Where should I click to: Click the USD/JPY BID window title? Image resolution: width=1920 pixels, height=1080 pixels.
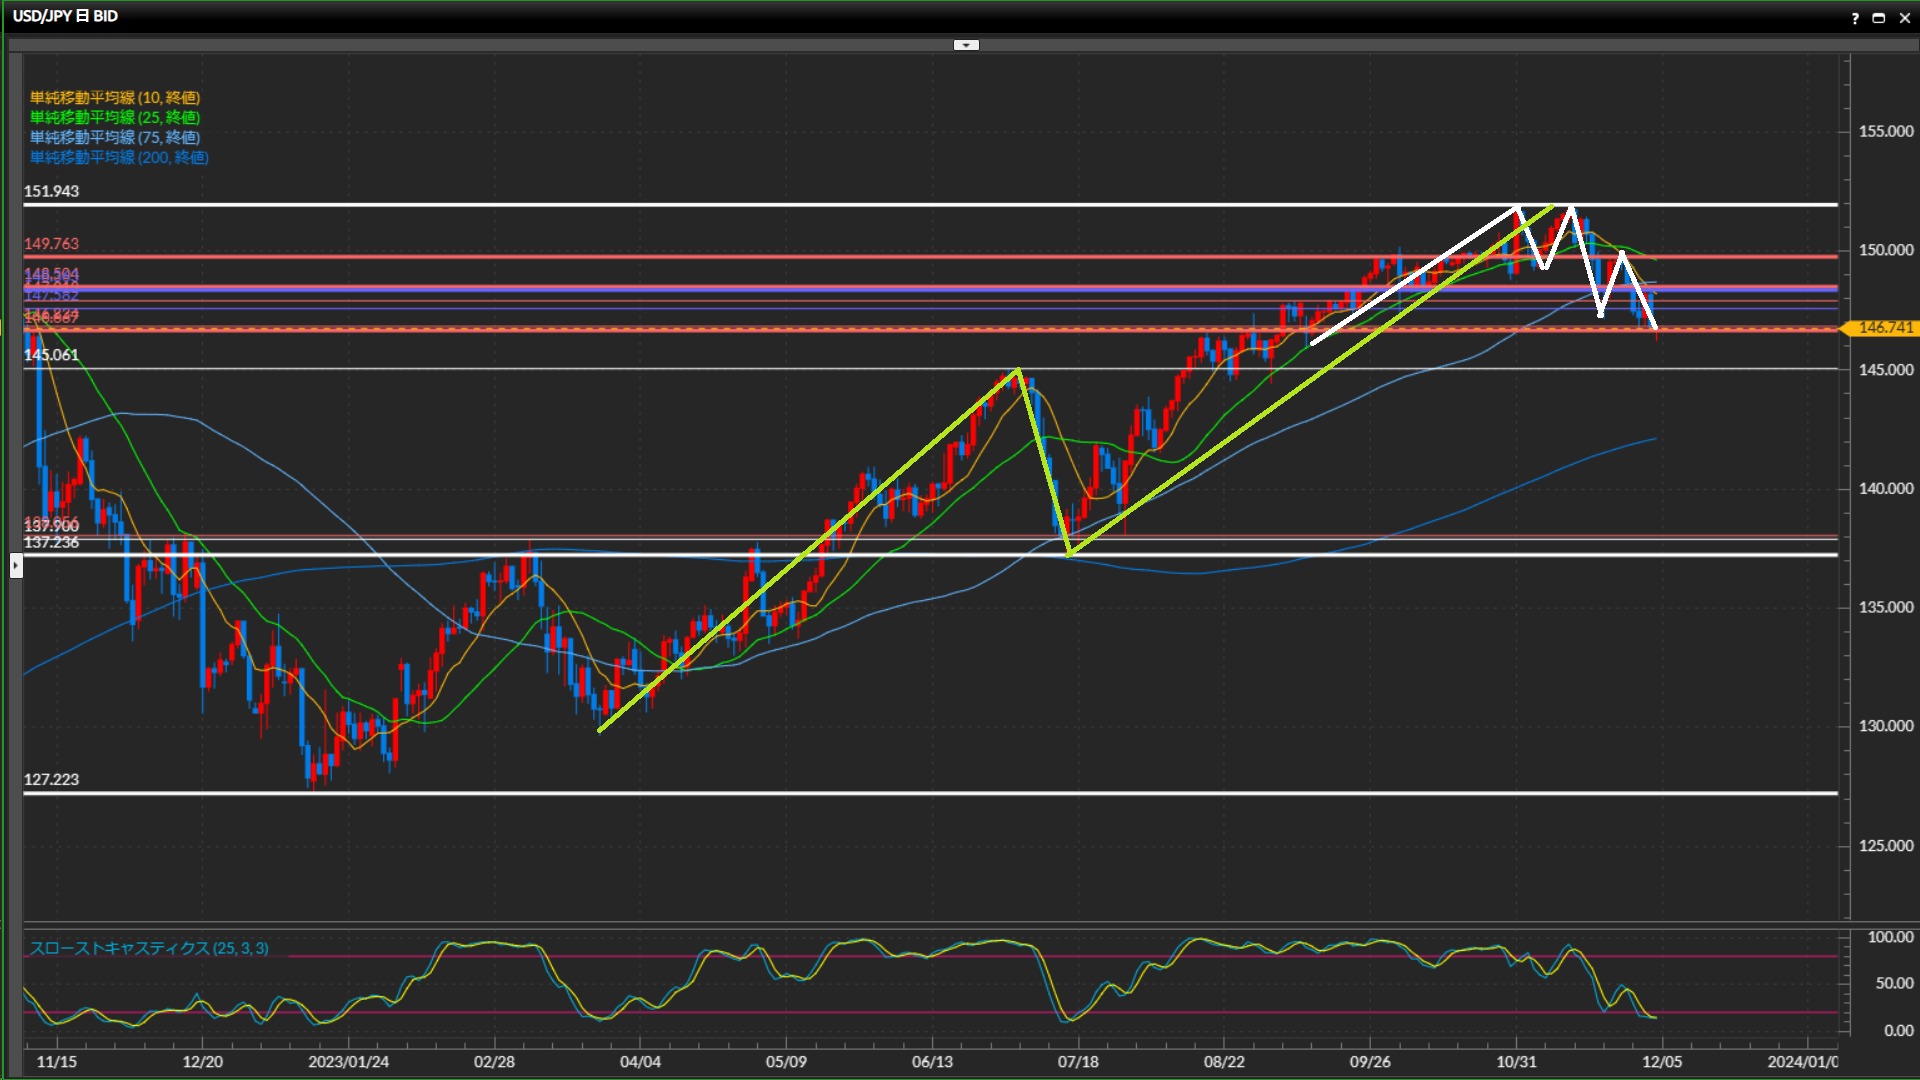point(65,16)
